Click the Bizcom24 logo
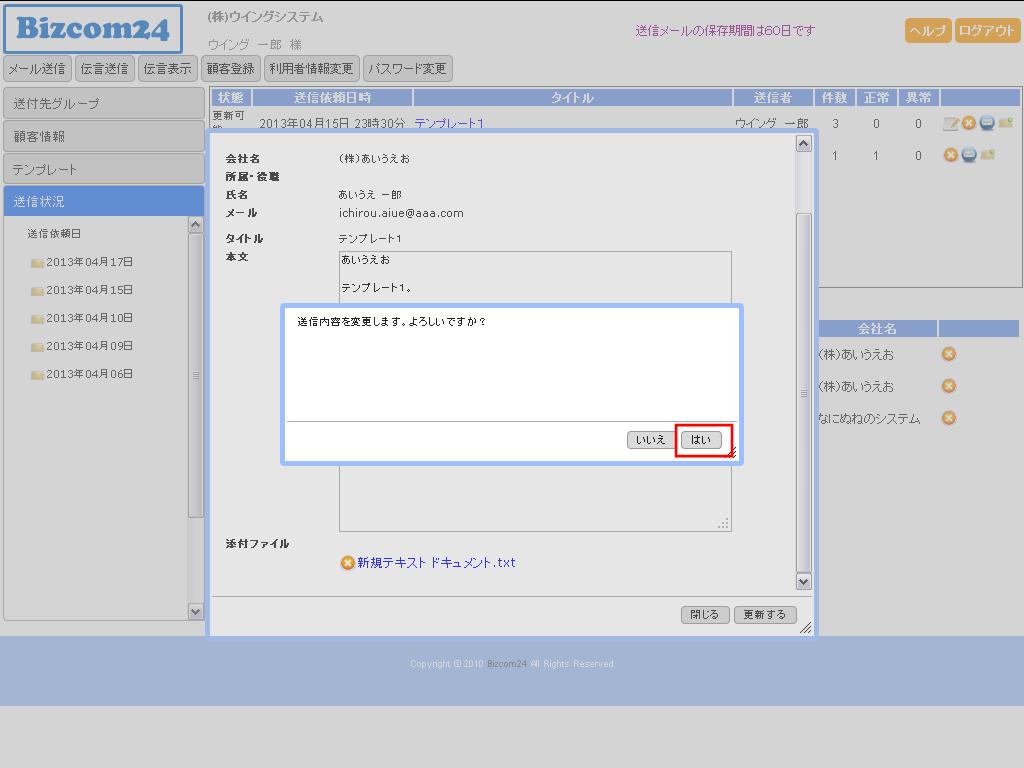1024x768 pixels. [x=93, y=29]
